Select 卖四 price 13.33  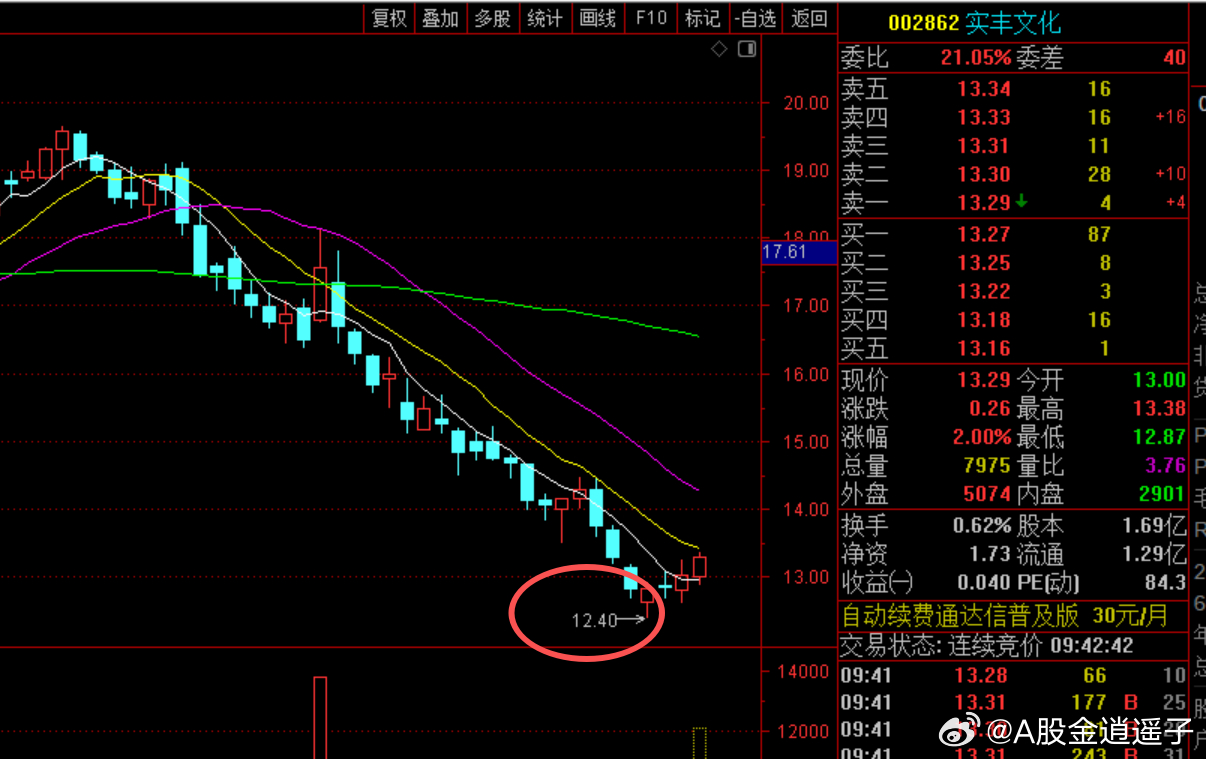pyautogui.click(x=984, y=118)
